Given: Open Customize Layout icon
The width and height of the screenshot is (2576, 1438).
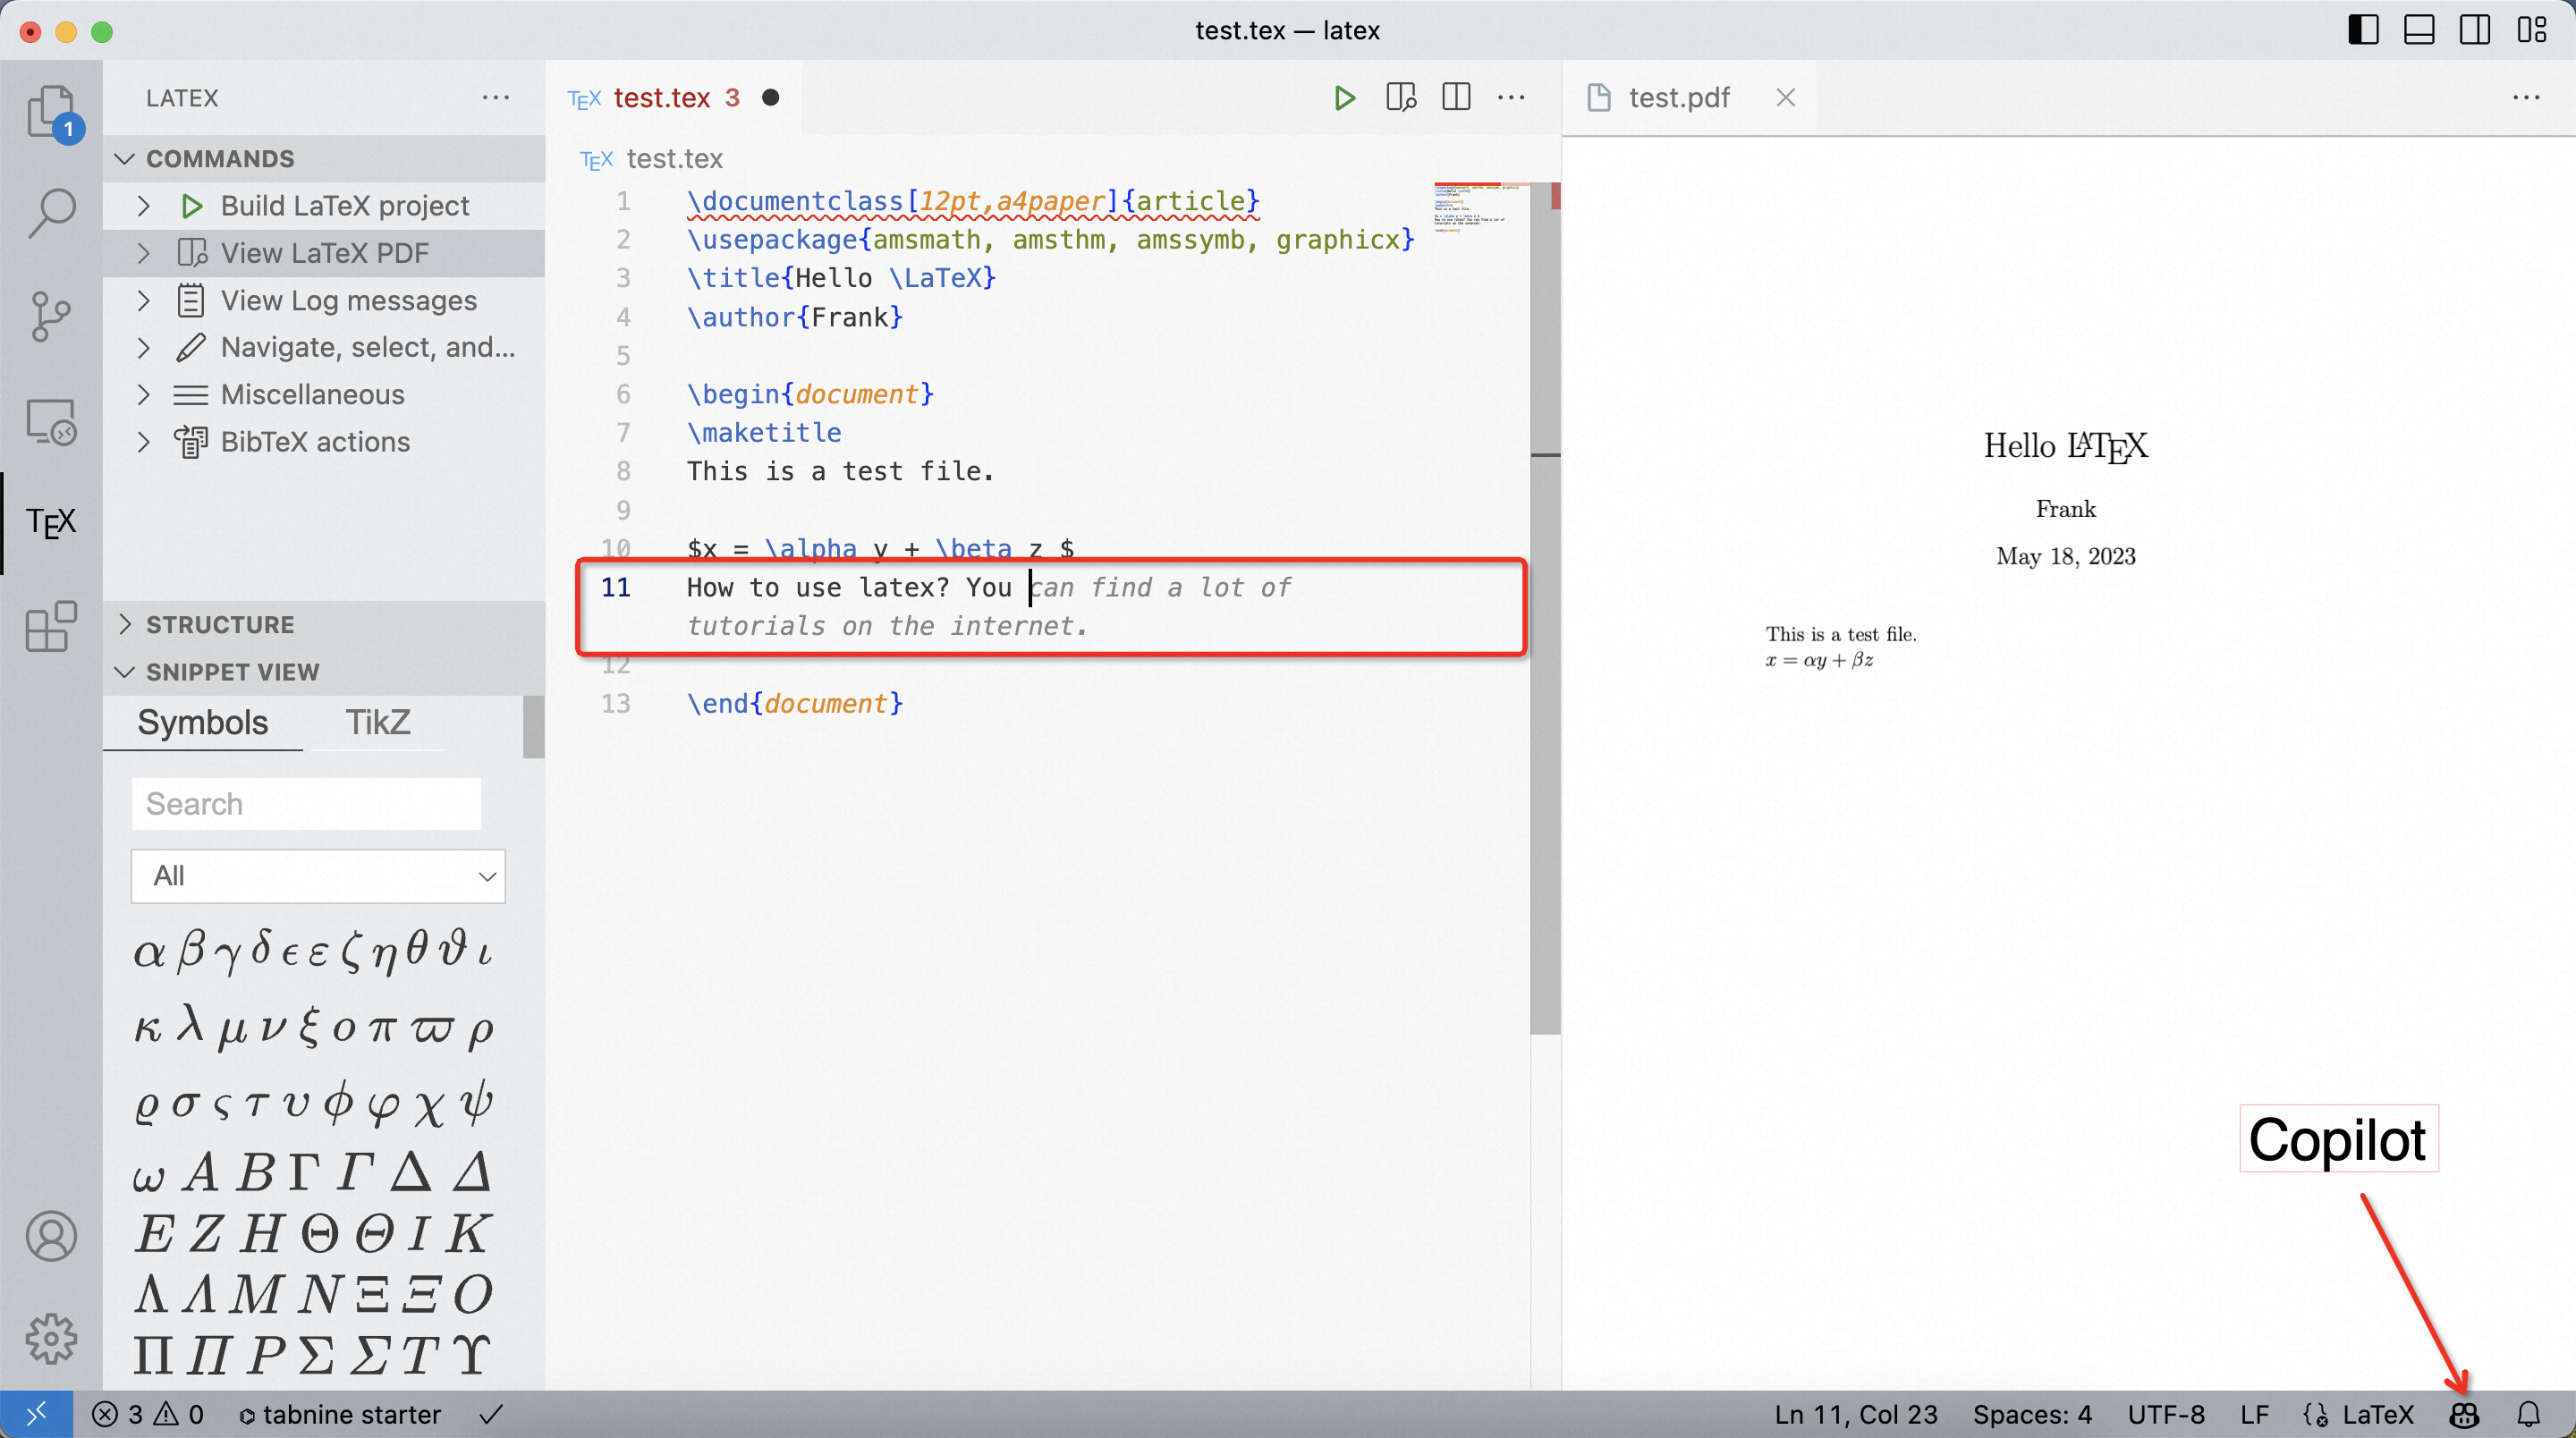Looking at the screenshot, I should coord(2532,31).
